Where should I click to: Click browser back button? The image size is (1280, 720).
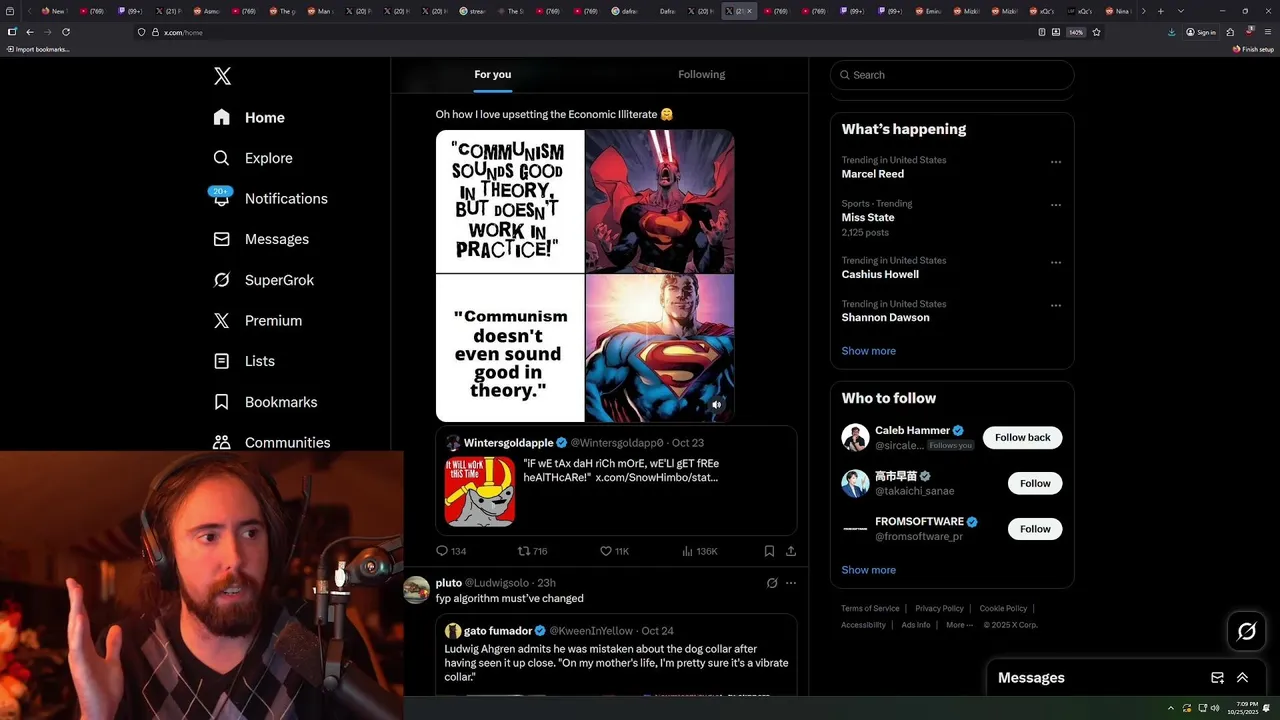click(x=29, y=32)
